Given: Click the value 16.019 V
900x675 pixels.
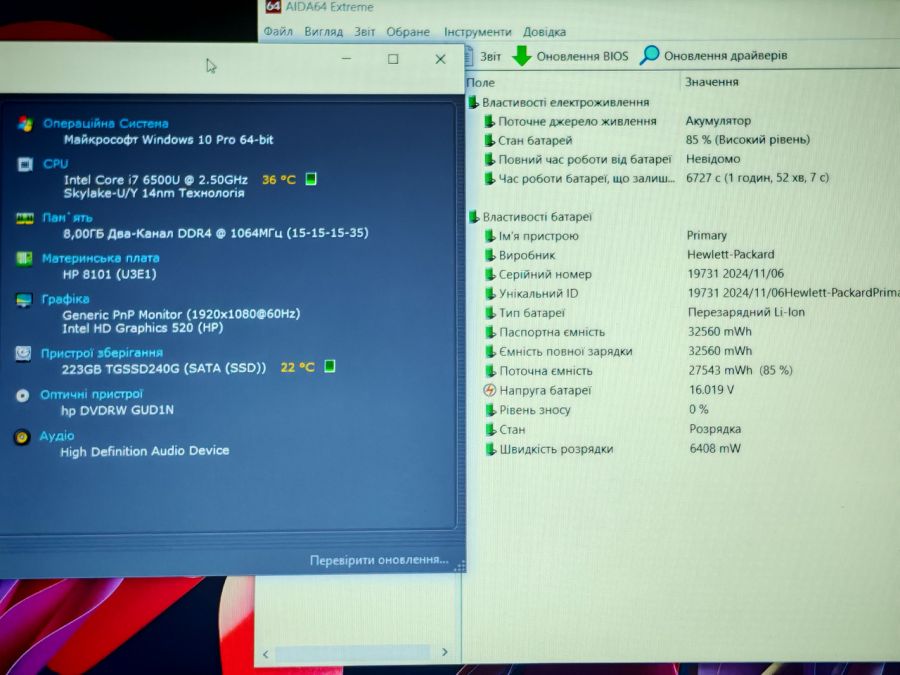Looking at the screenshot, I should click(711, 390).
